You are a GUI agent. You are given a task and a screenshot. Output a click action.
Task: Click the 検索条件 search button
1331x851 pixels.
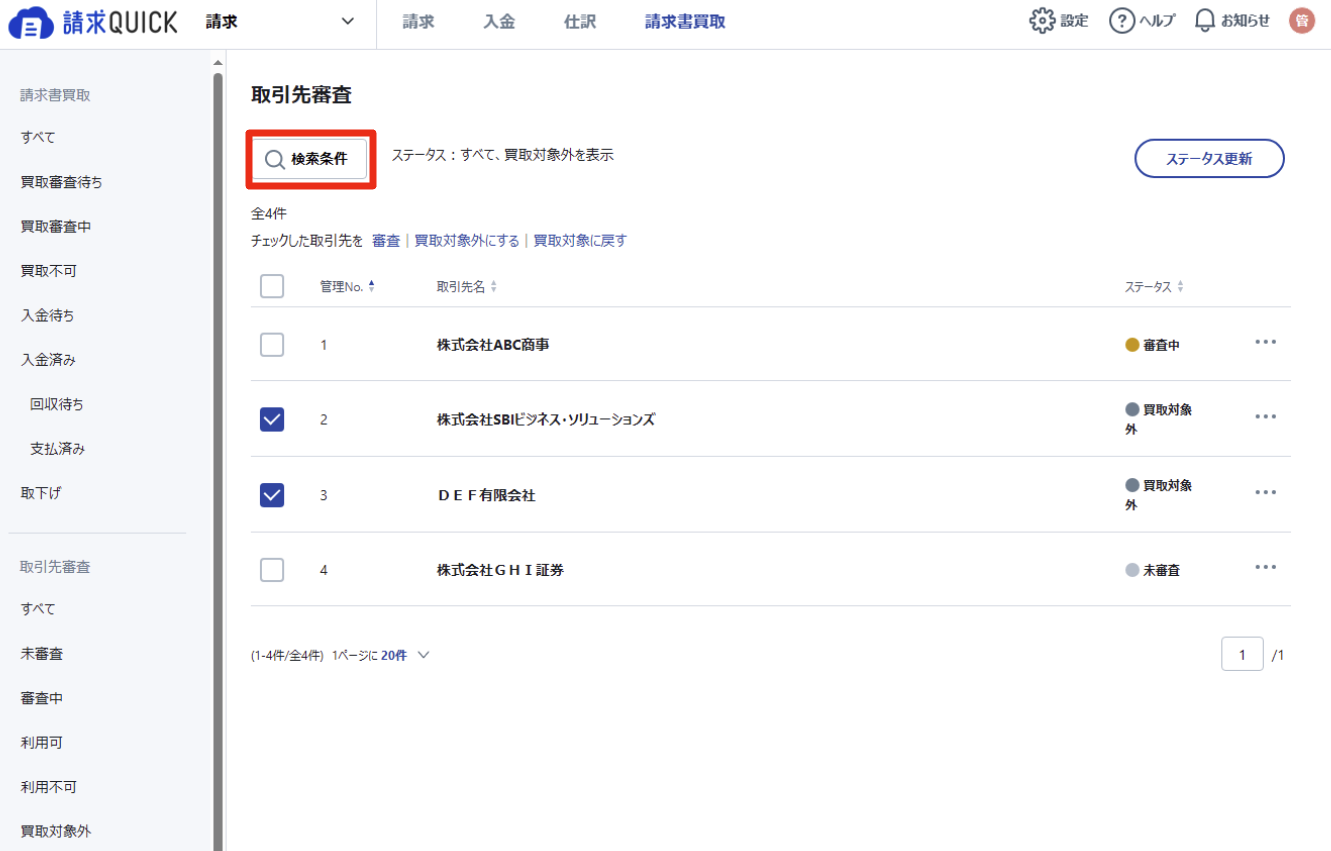(310, 159)
